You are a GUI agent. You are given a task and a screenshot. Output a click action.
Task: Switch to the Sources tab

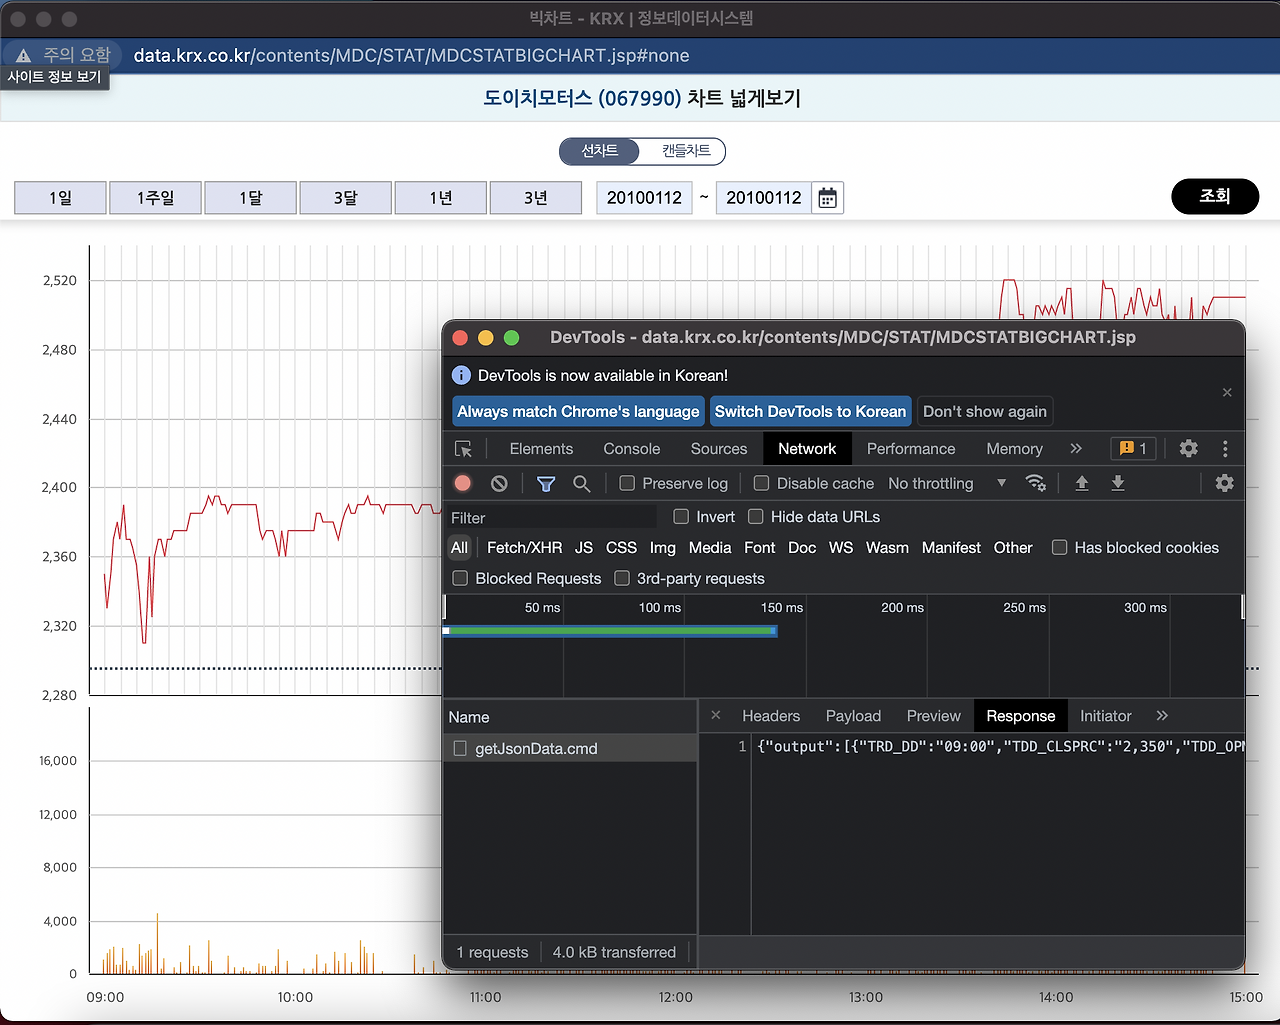[x=719, y=449]
